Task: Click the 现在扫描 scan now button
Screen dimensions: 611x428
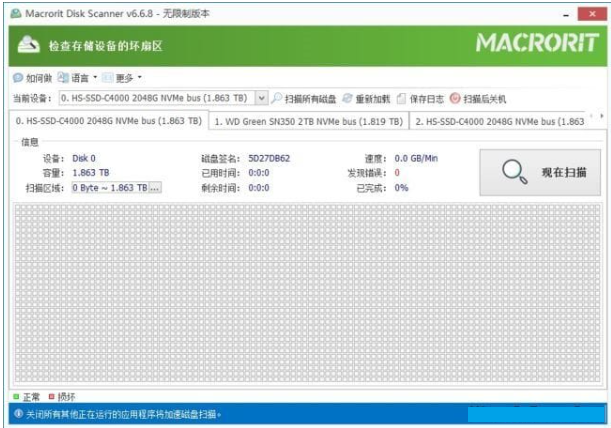Action: pos(540,172)
